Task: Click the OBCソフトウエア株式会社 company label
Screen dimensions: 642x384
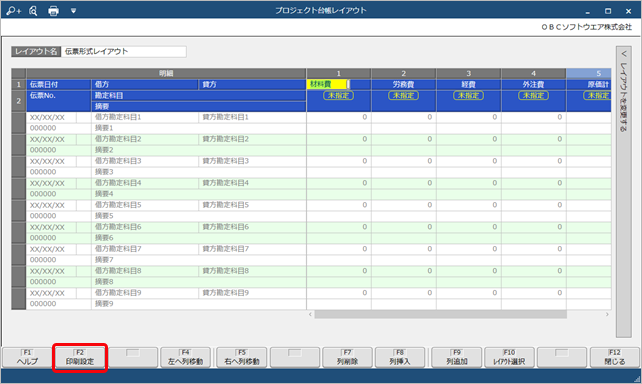Action: tap(586, 27)
